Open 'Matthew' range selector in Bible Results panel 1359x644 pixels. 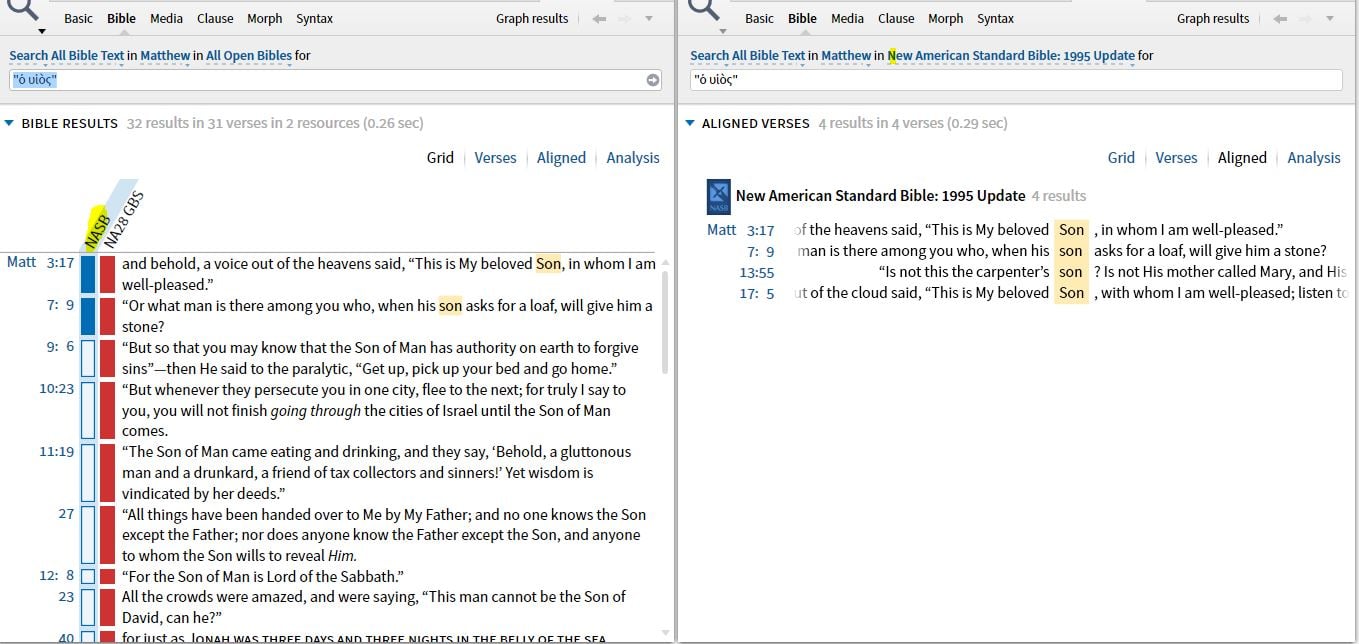point(165,56)
